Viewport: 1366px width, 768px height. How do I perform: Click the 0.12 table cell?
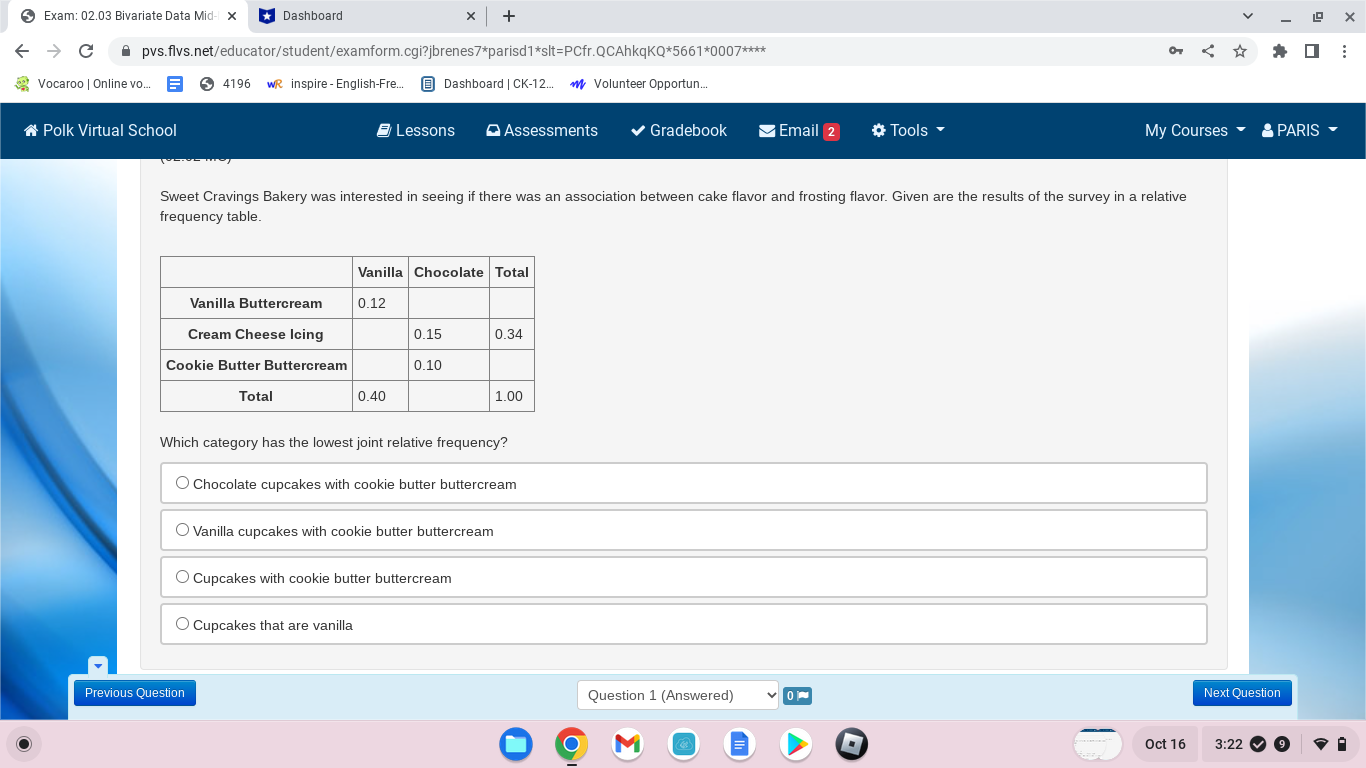(x=380, y=303)
